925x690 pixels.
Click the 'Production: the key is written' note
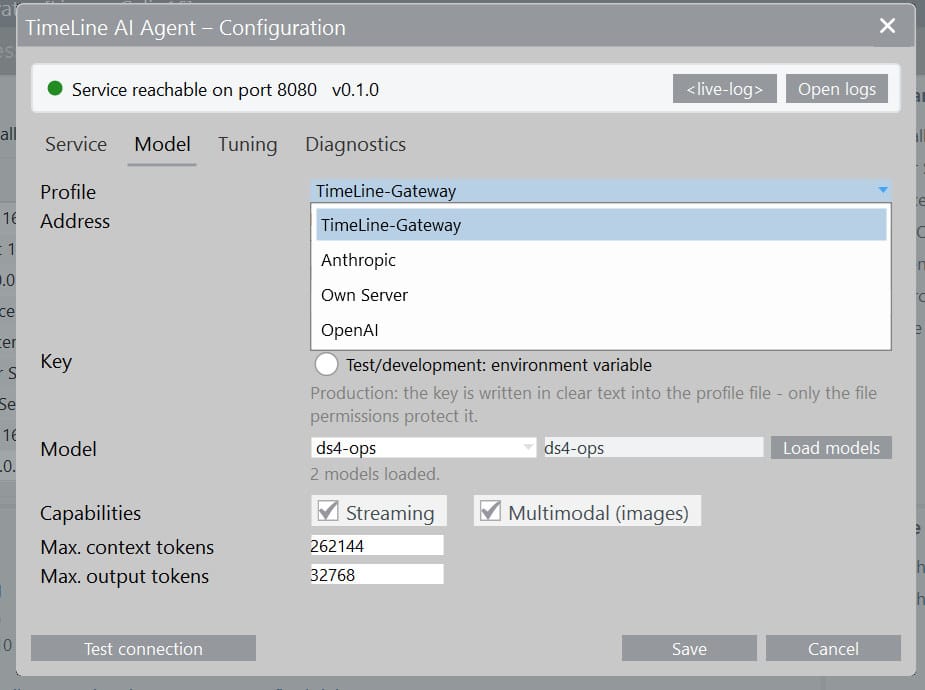[593, 405]
